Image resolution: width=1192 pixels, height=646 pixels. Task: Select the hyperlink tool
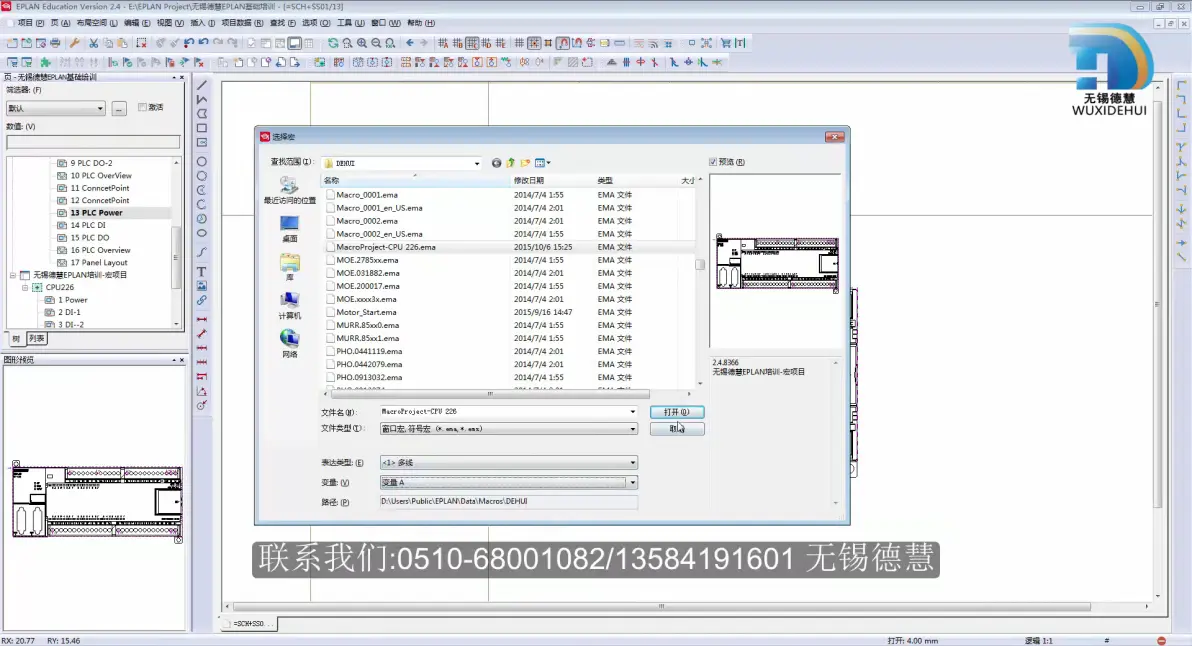(202, 301)
